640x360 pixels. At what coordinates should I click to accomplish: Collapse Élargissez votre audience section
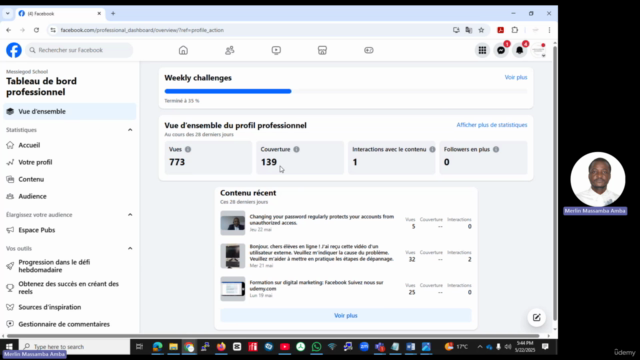tap(130, 215)
